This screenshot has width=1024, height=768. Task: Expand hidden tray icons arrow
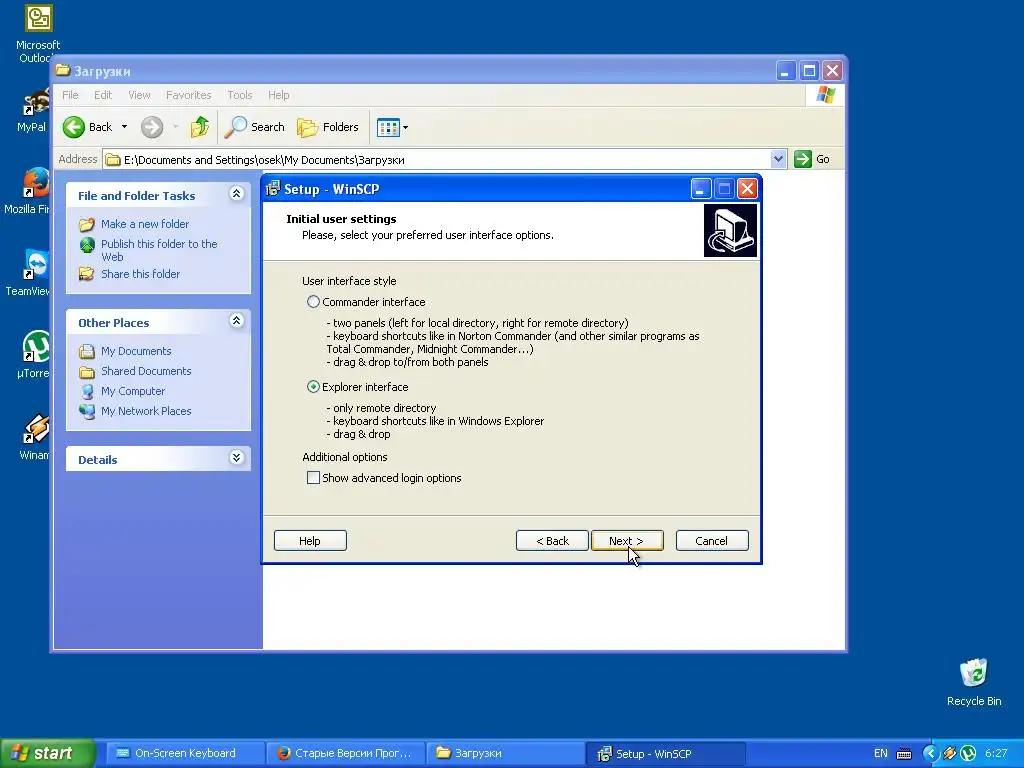pyautogui.click(x=931, y=753)
